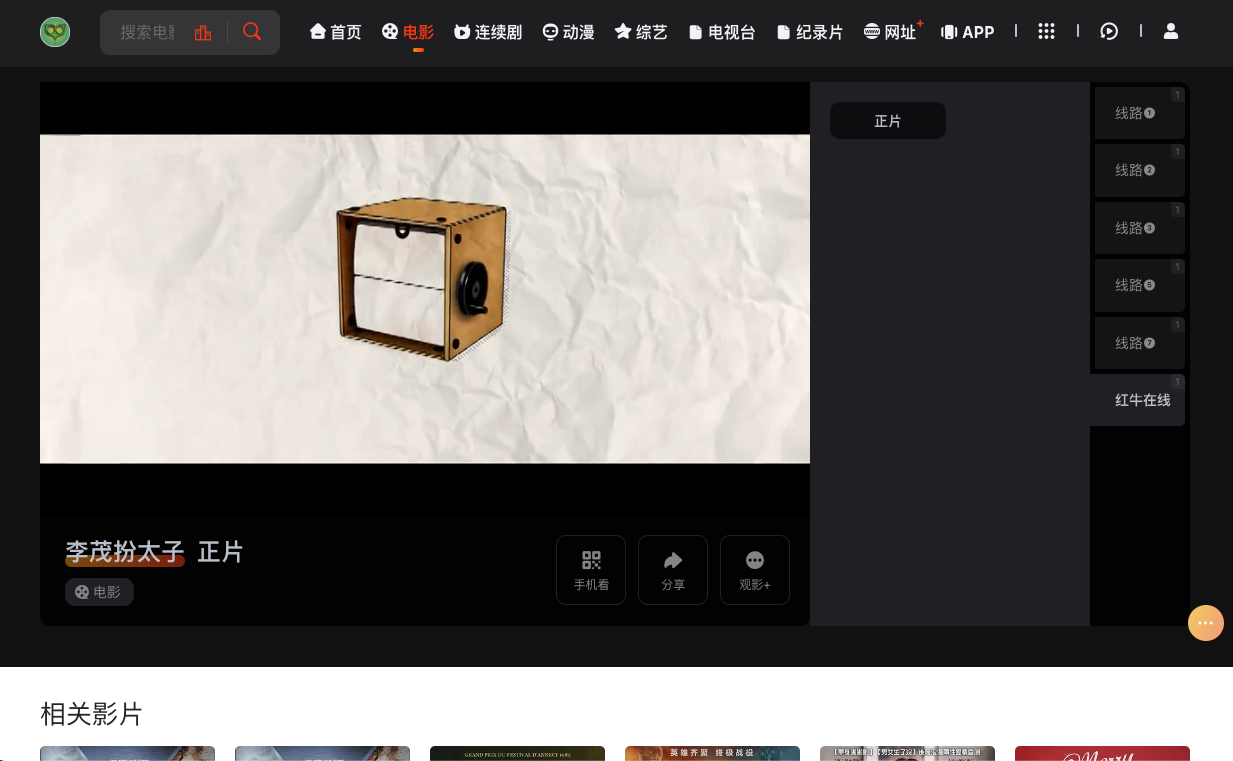
Task: Click the play history circle icon
Action: coord(1109,32)
